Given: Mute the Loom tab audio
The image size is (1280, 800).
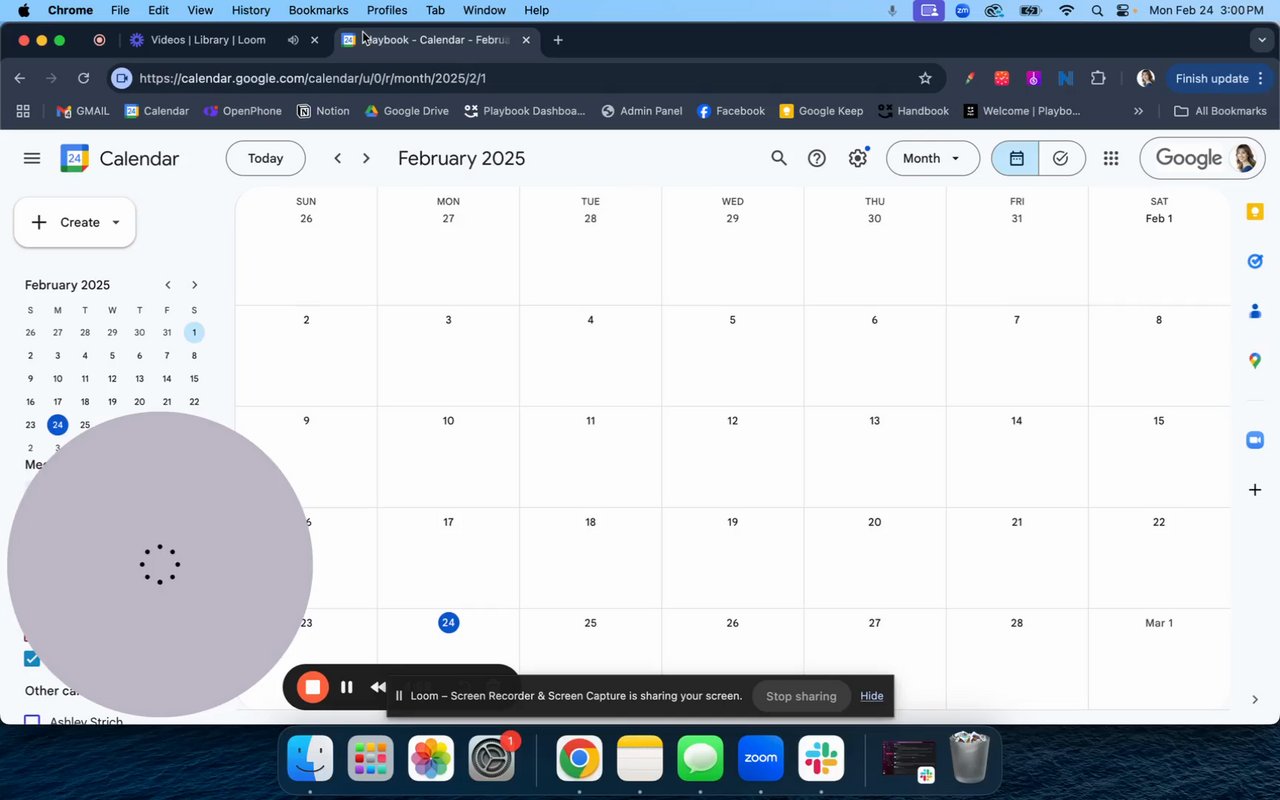Looking at the screenshot, I should pos(292,40).
